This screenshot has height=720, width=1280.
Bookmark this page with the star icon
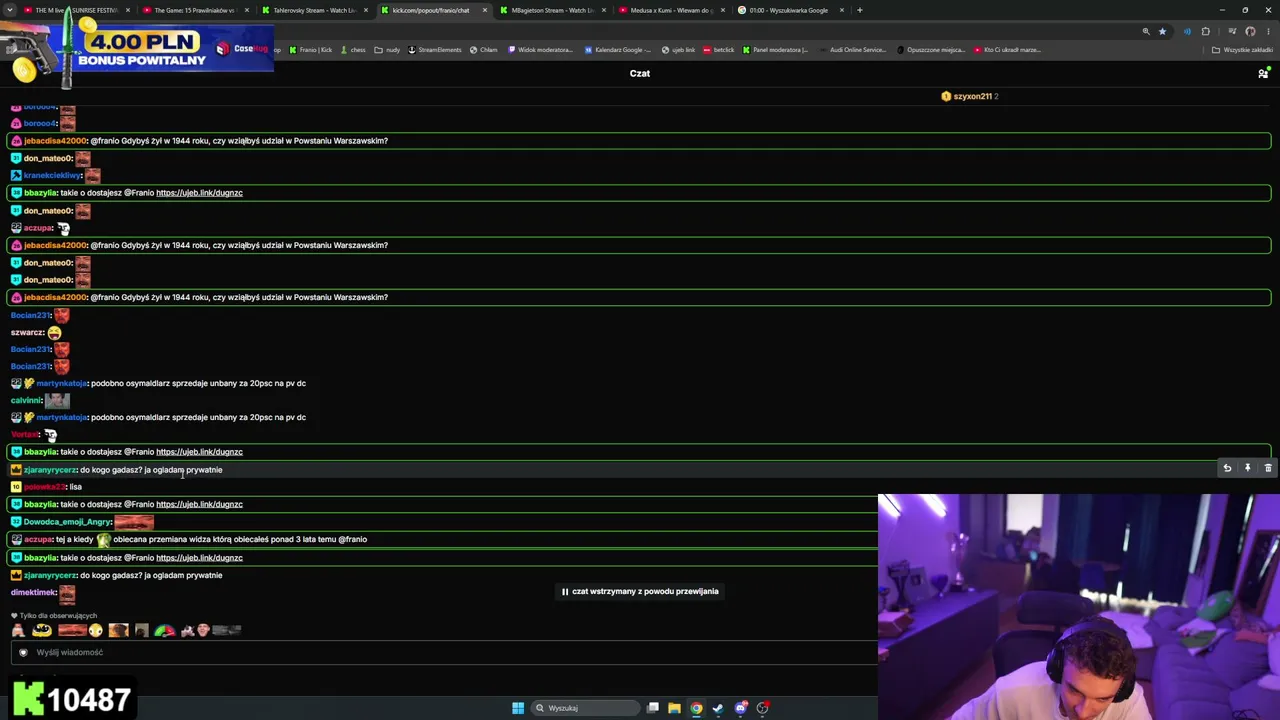(1162, 31)
